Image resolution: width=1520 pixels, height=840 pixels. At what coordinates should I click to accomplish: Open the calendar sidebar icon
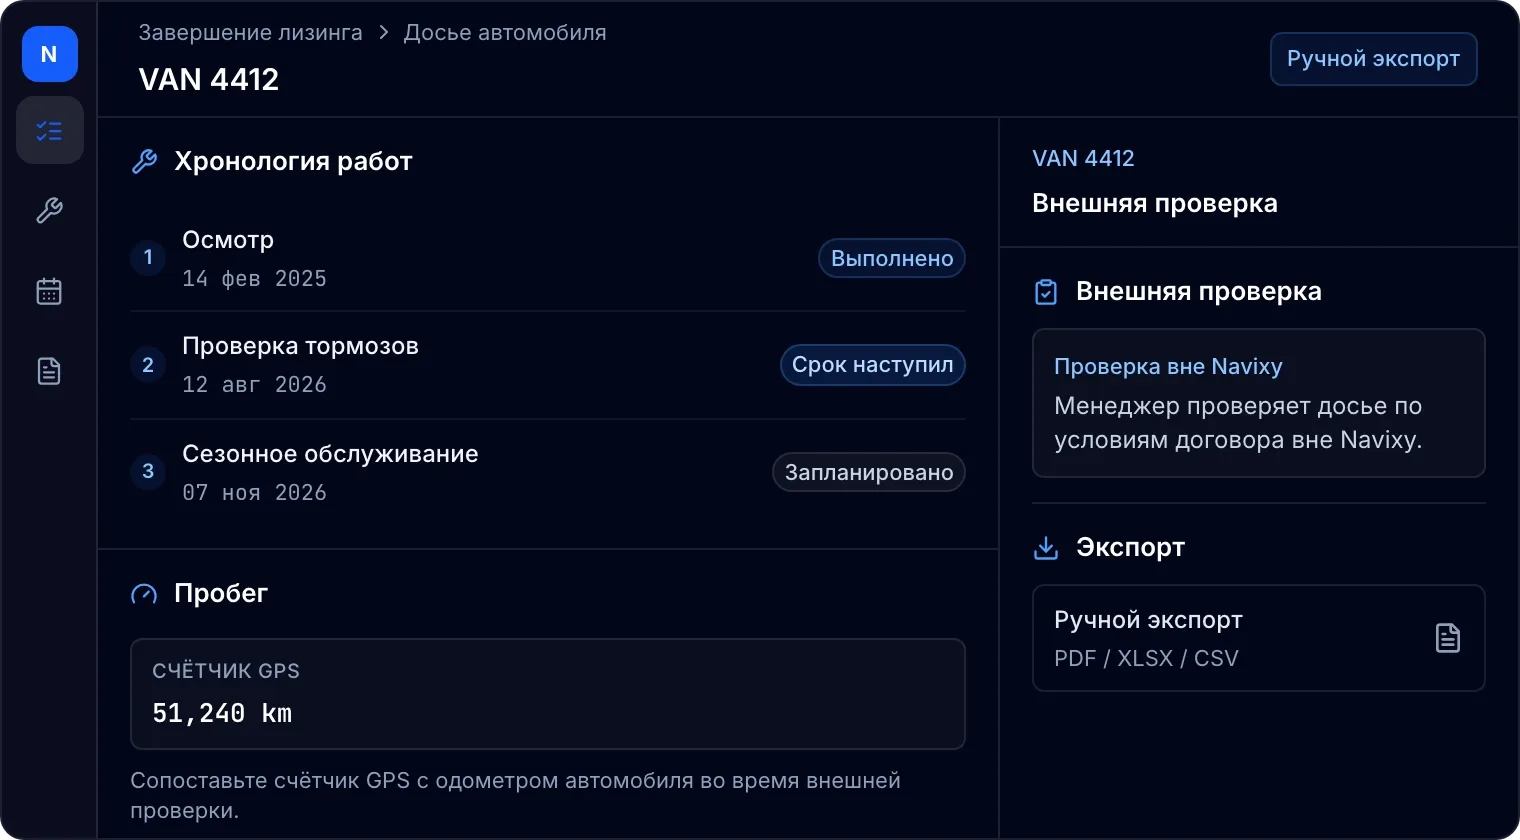tap(49, 291)
